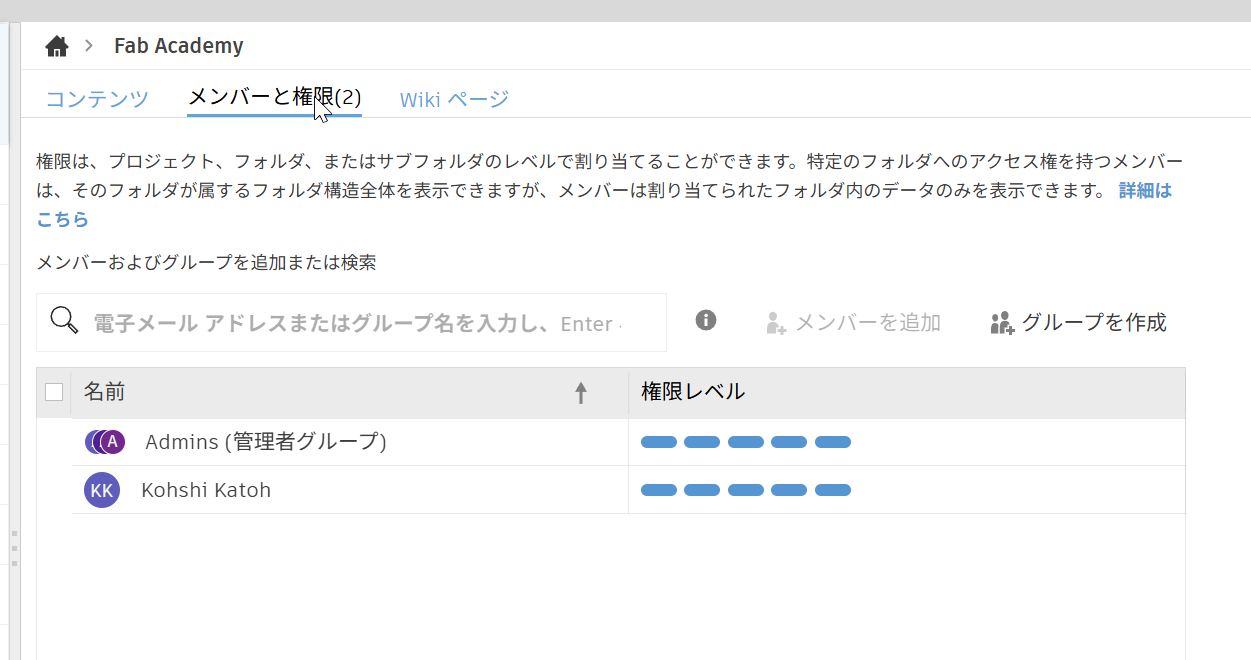Image resolution: width=1251 pixels, height=660 pixels.
Task: Toggle the first permission pill for Admins
Action: (659, 441)
